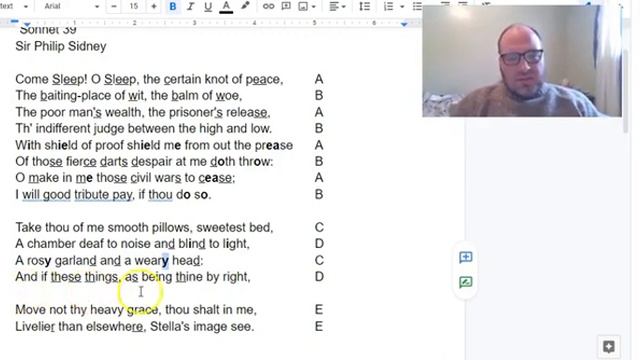Open the Explore button in the bottom corner
The width and height of the screenshot is (640, 360).
pyautogui.click(x=609, y=347)
